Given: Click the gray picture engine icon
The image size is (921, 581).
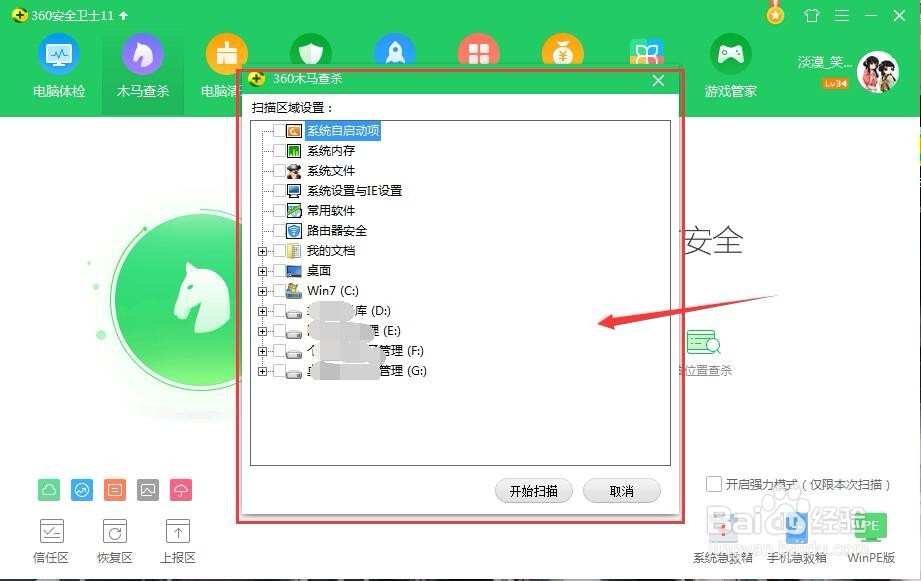Looking at the screenshot, I should pos(148,490).
